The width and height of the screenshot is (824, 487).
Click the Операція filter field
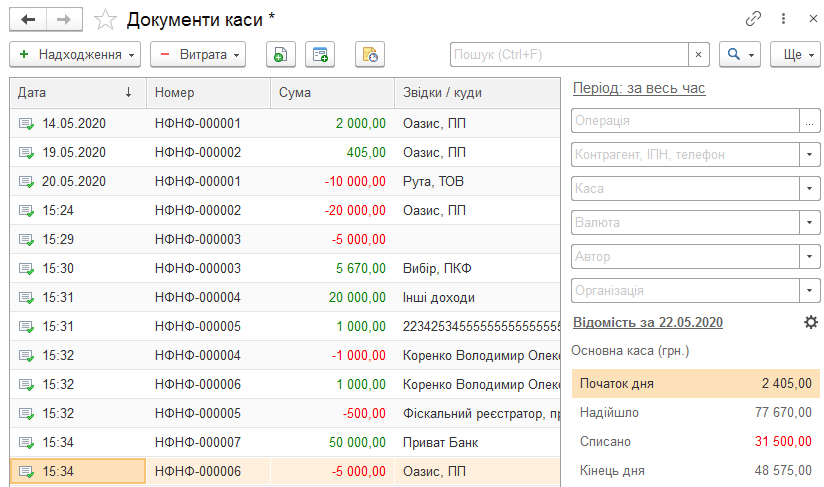(x=685, y=121)
